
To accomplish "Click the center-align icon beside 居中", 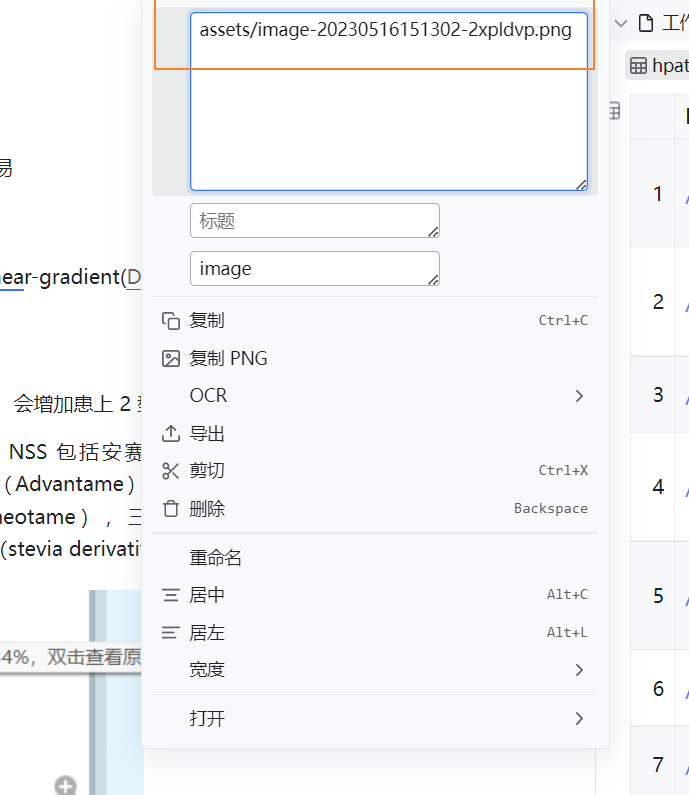I will [171, 595].
